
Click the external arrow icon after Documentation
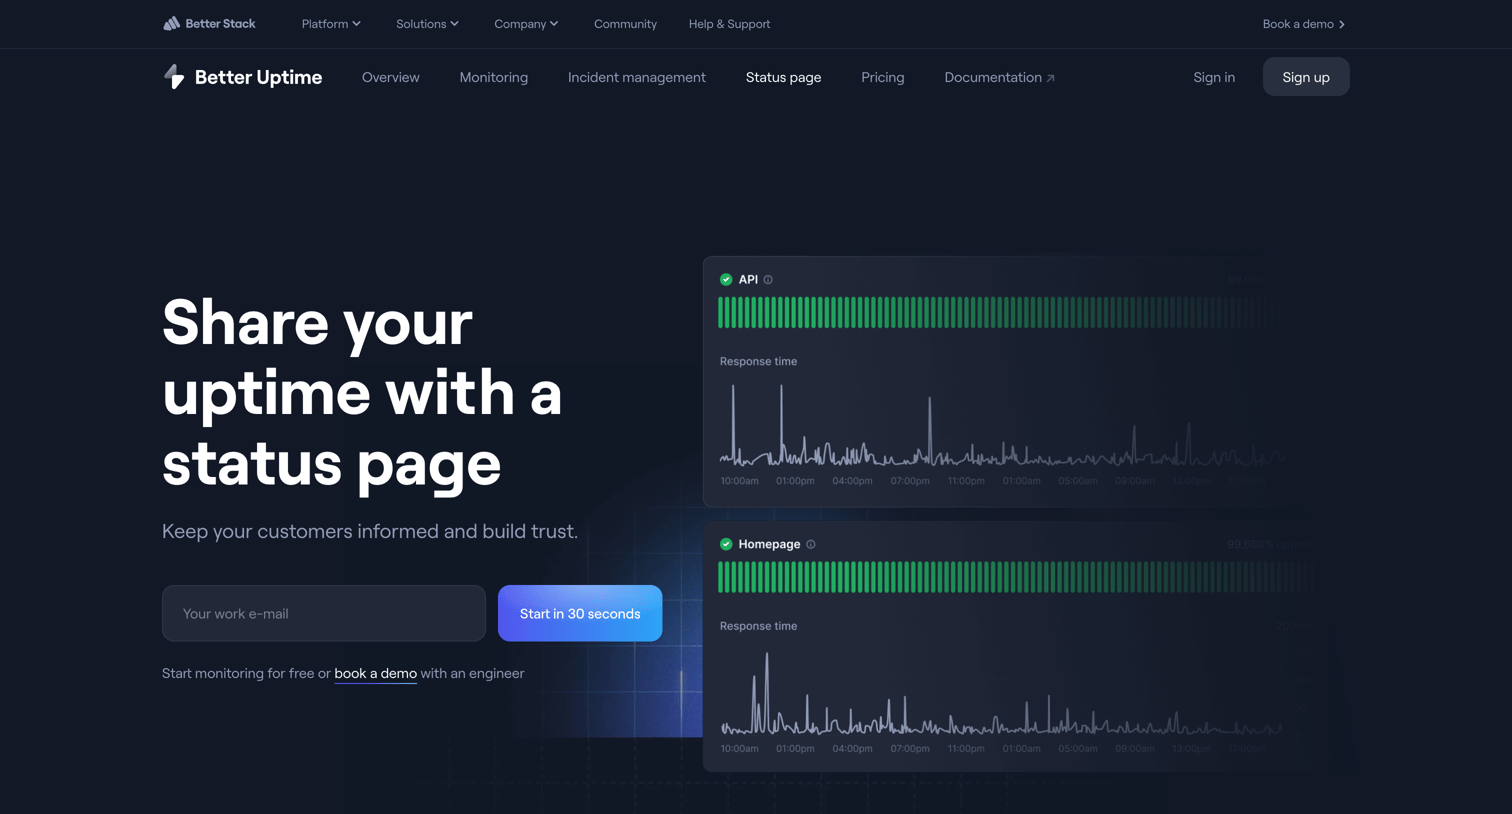pos(1050,78)
